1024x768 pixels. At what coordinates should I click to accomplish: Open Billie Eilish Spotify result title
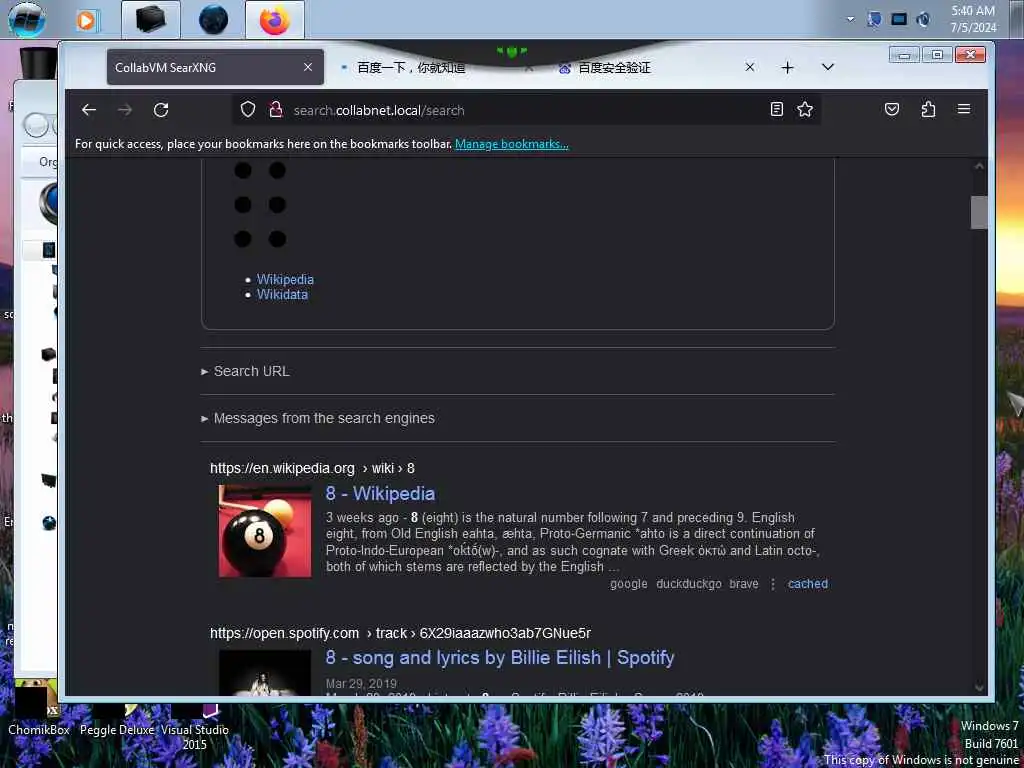tap(500, 658)
